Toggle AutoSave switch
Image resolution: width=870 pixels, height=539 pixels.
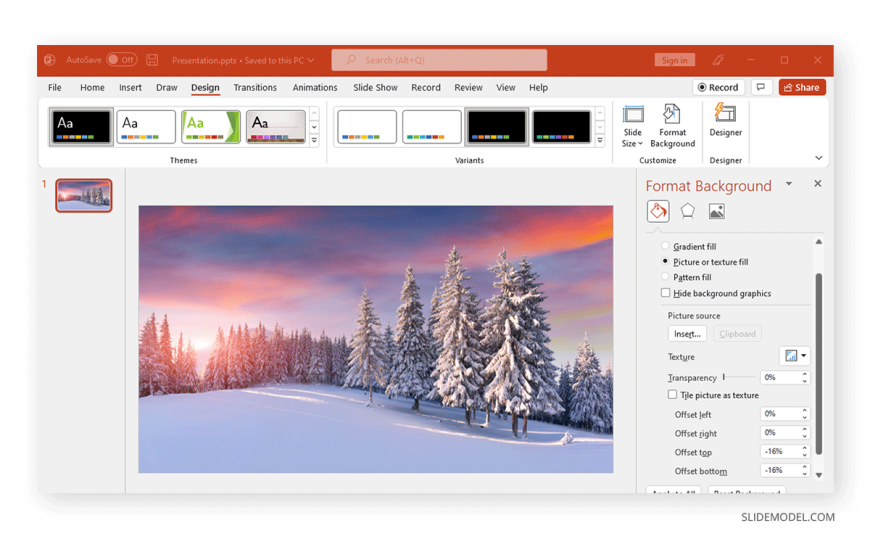(122, 59)
